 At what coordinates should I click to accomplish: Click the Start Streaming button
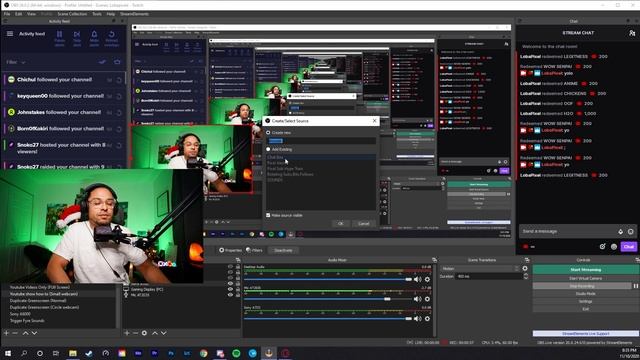pos(586,270)
